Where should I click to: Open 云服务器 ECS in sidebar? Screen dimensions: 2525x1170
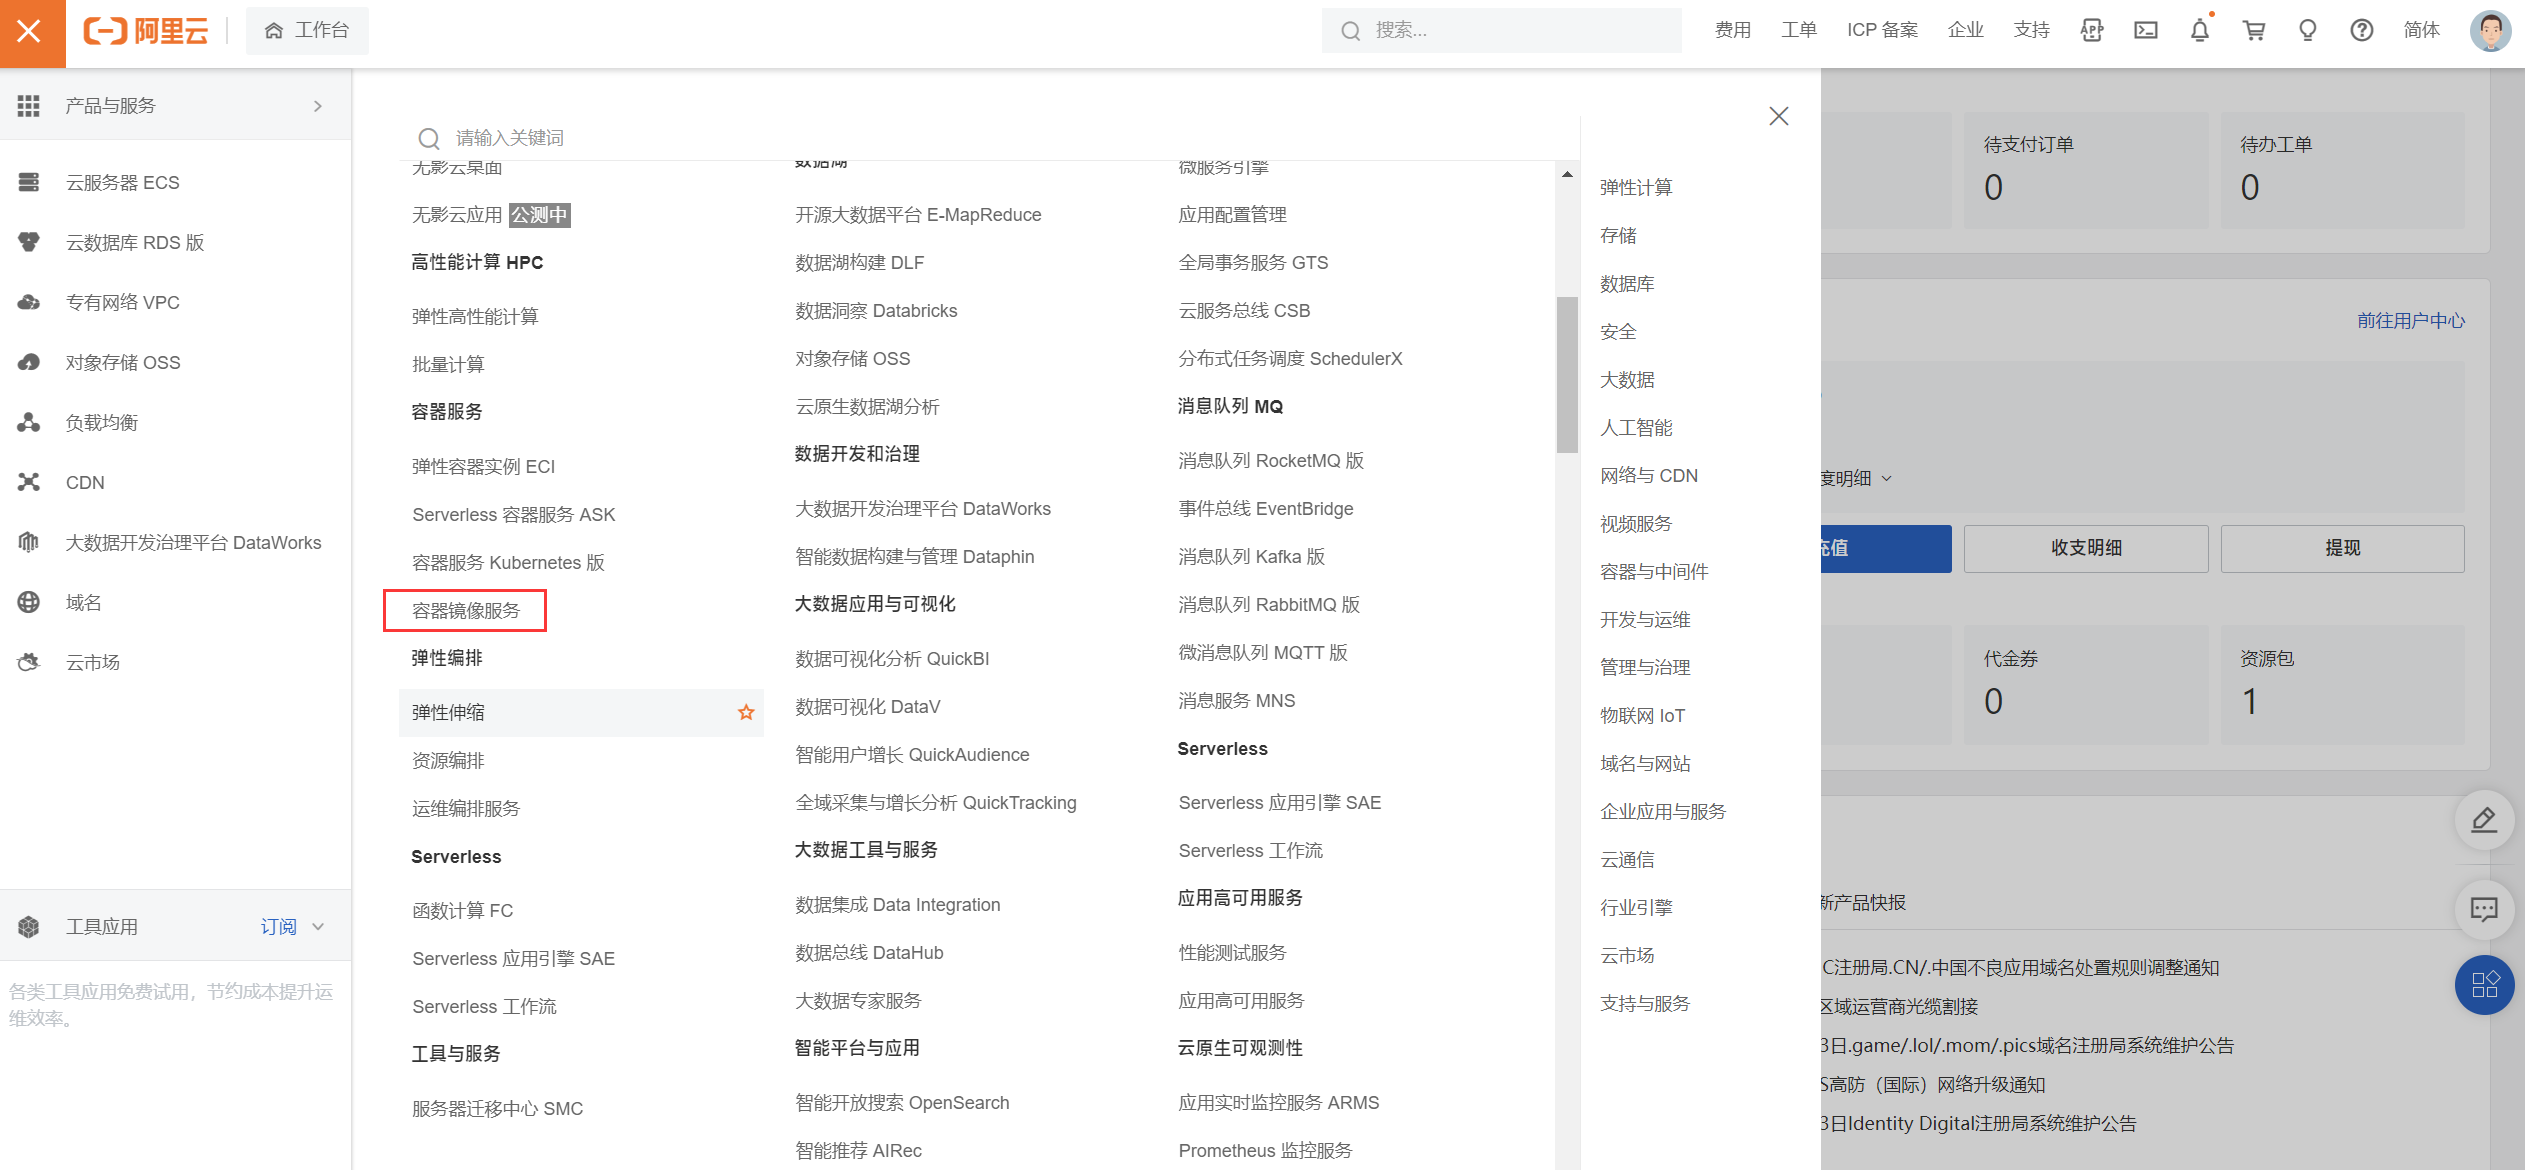click(122, 182)
